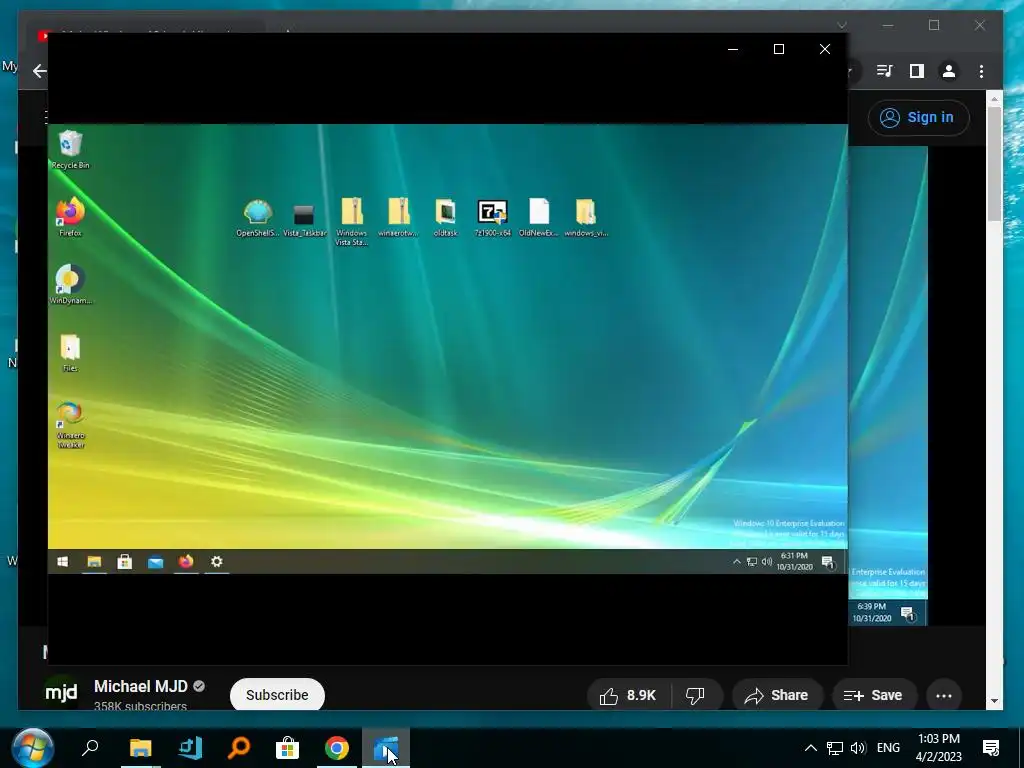
Task: Open the mjd channel avatar
Action: (61, 692)
